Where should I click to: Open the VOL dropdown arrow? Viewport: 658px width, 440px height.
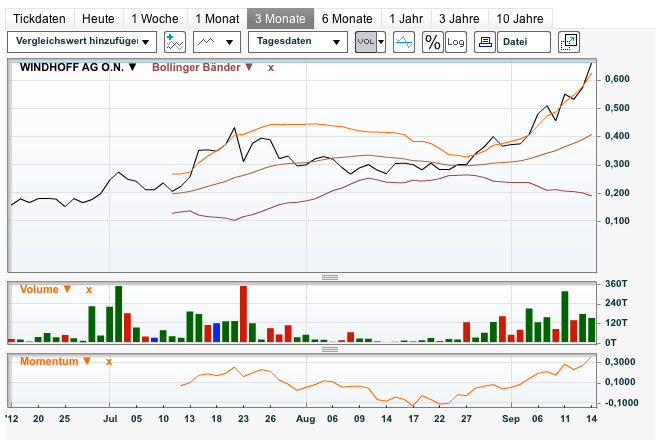381,42
